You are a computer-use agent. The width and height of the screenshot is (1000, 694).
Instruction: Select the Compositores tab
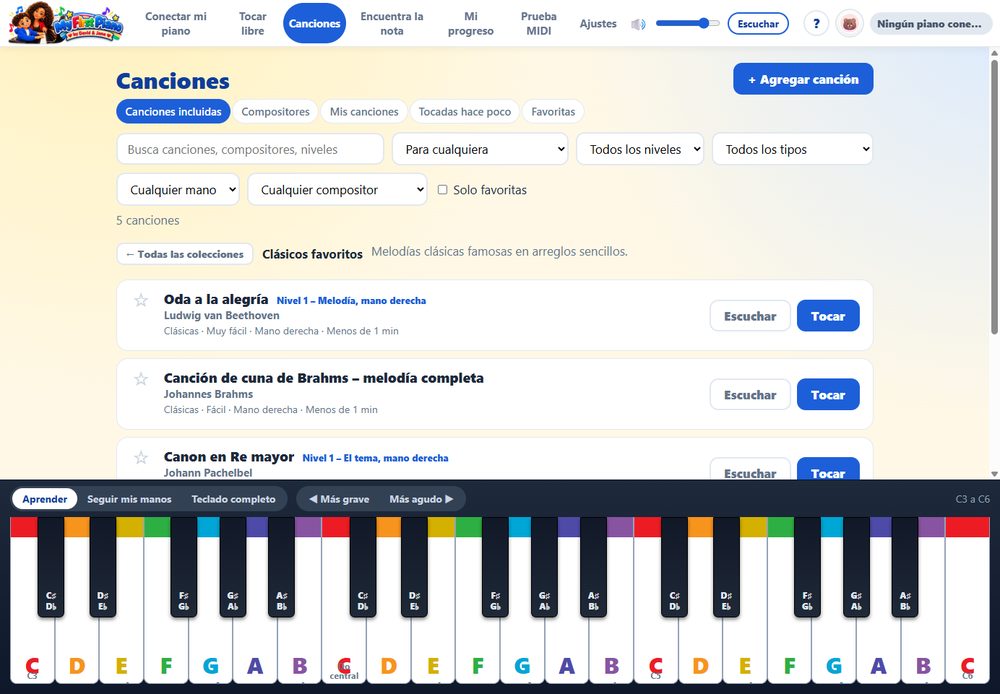point(276,112)
